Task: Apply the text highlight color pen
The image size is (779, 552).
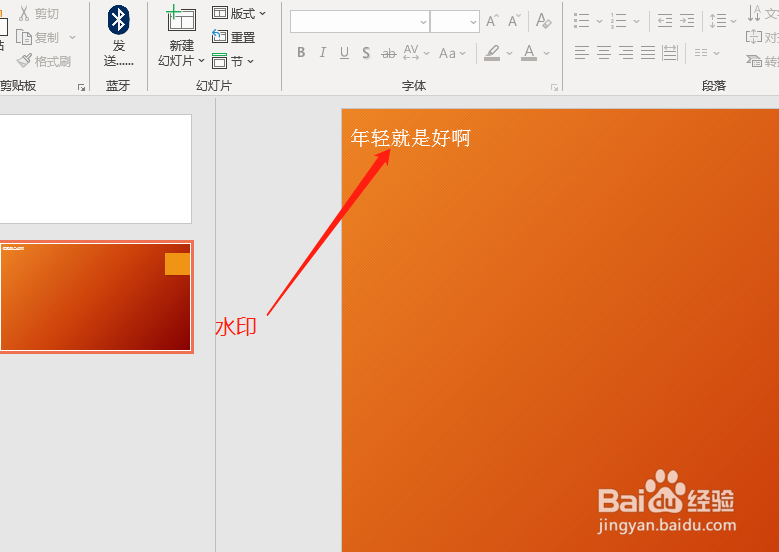Action: pos(492,53)
